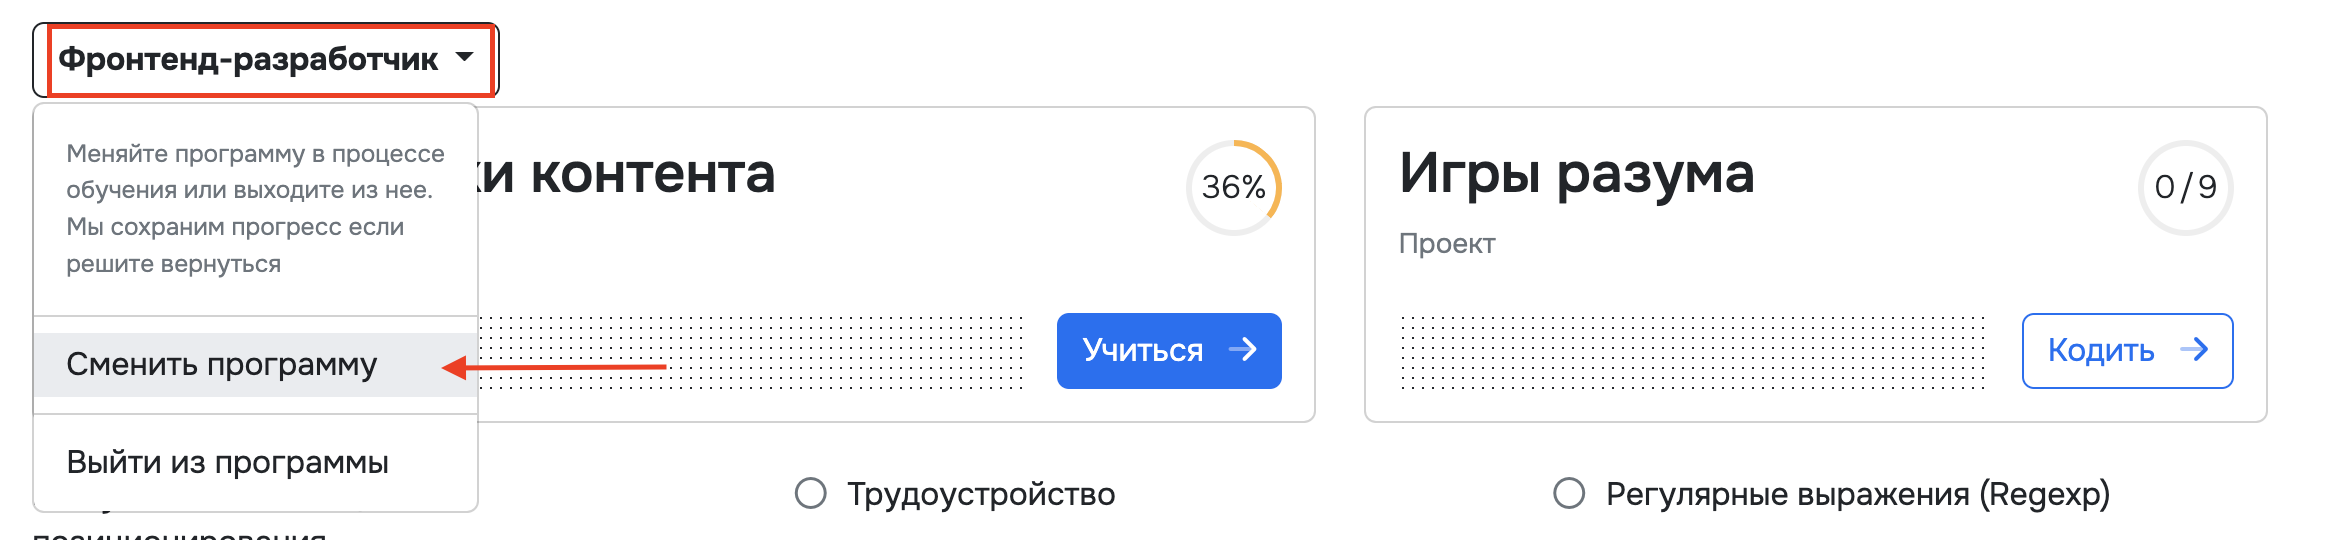The width and height of the screenshot is (2352, 540).
Task: Click the arrow icon inside Учиться button
Action: (1243, 350)
